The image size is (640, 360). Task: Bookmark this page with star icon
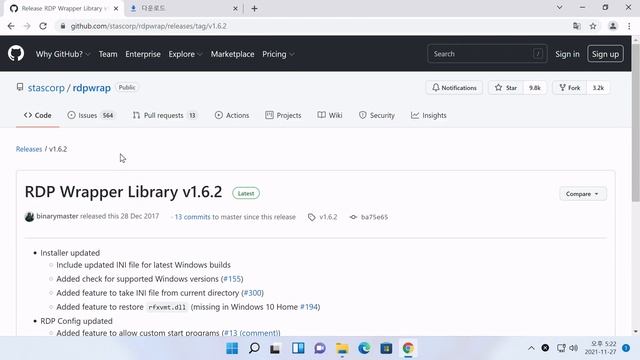tap(593, 26)
